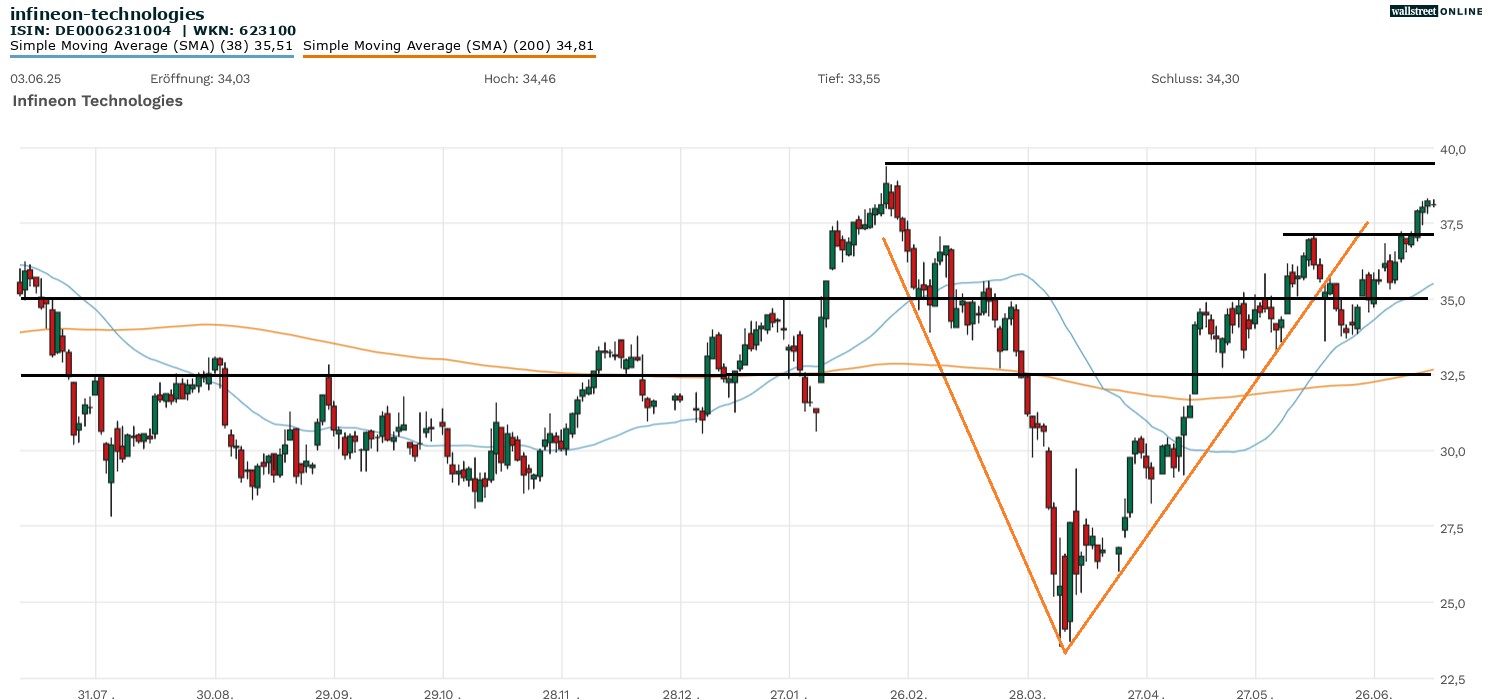
Task: Click the 40,0 price axis label
Action: tap(1453, 150)
